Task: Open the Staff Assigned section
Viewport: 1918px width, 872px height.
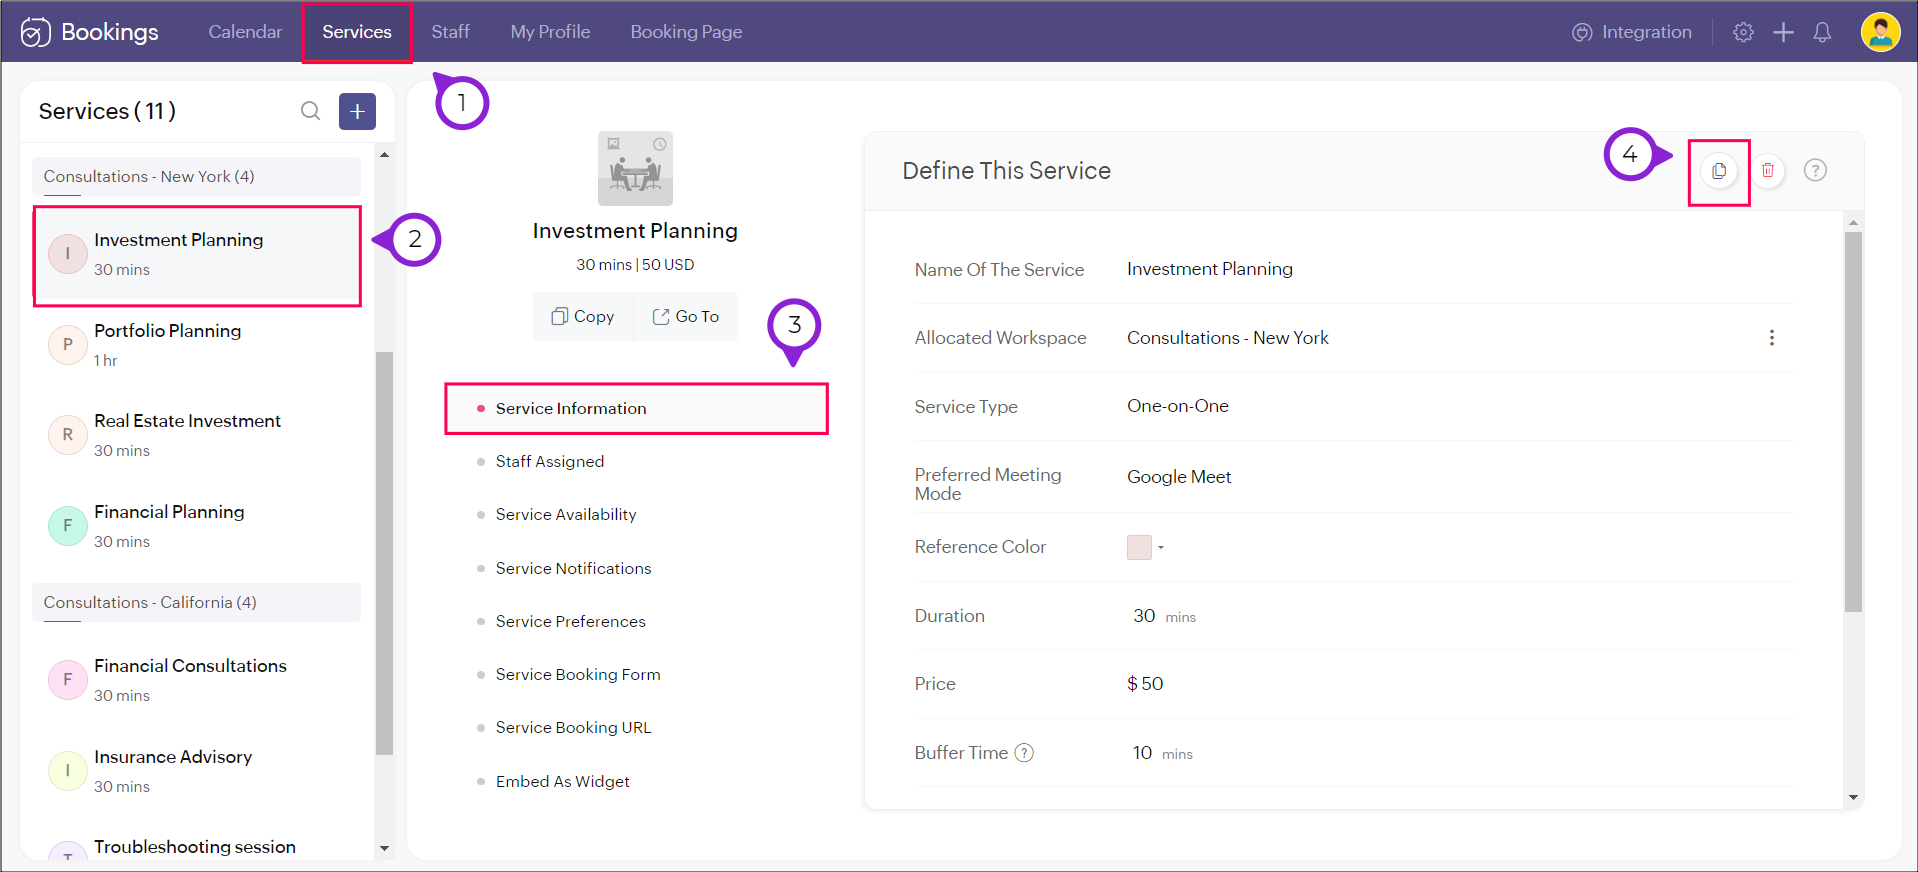Action: point(549,461)
